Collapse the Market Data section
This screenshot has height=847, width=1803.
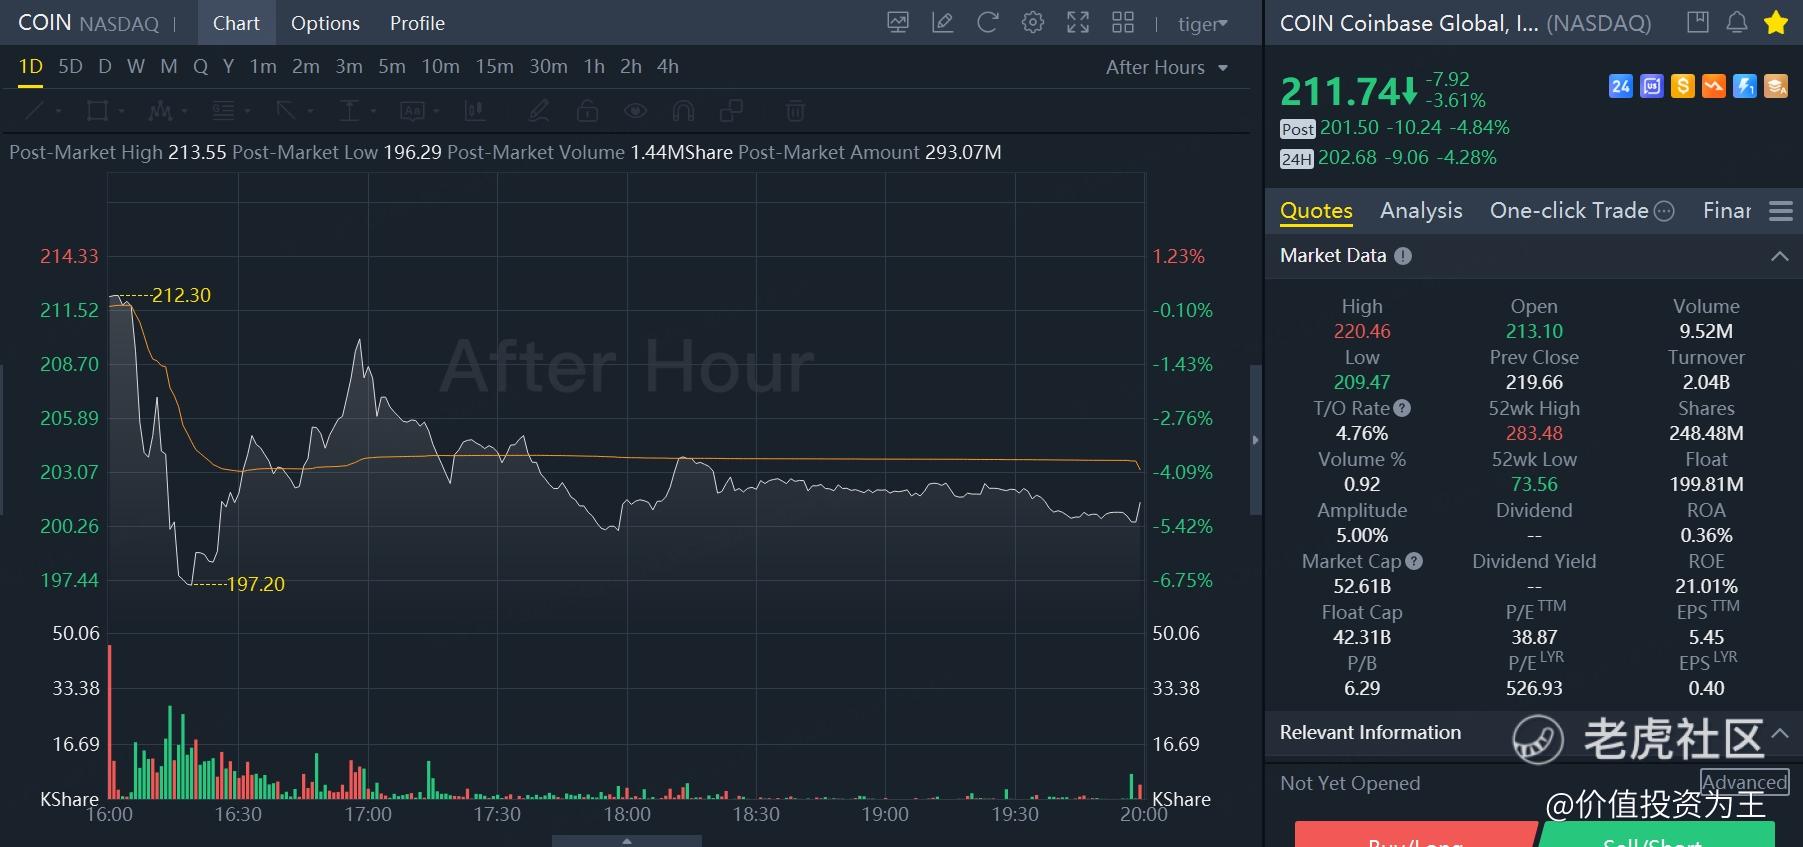coord(1780,256)
